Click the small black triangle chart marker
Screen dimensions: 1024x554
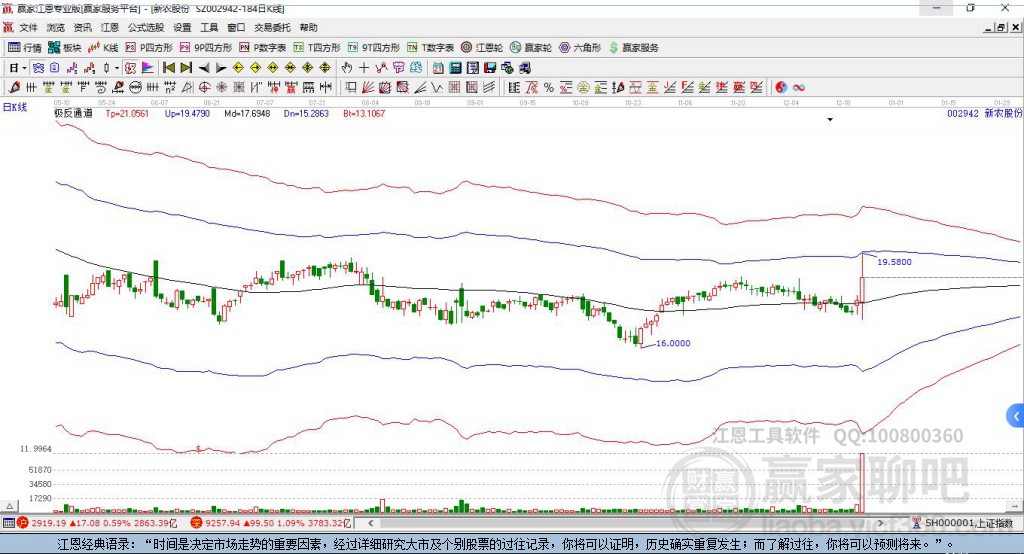(x=830, y=120)
